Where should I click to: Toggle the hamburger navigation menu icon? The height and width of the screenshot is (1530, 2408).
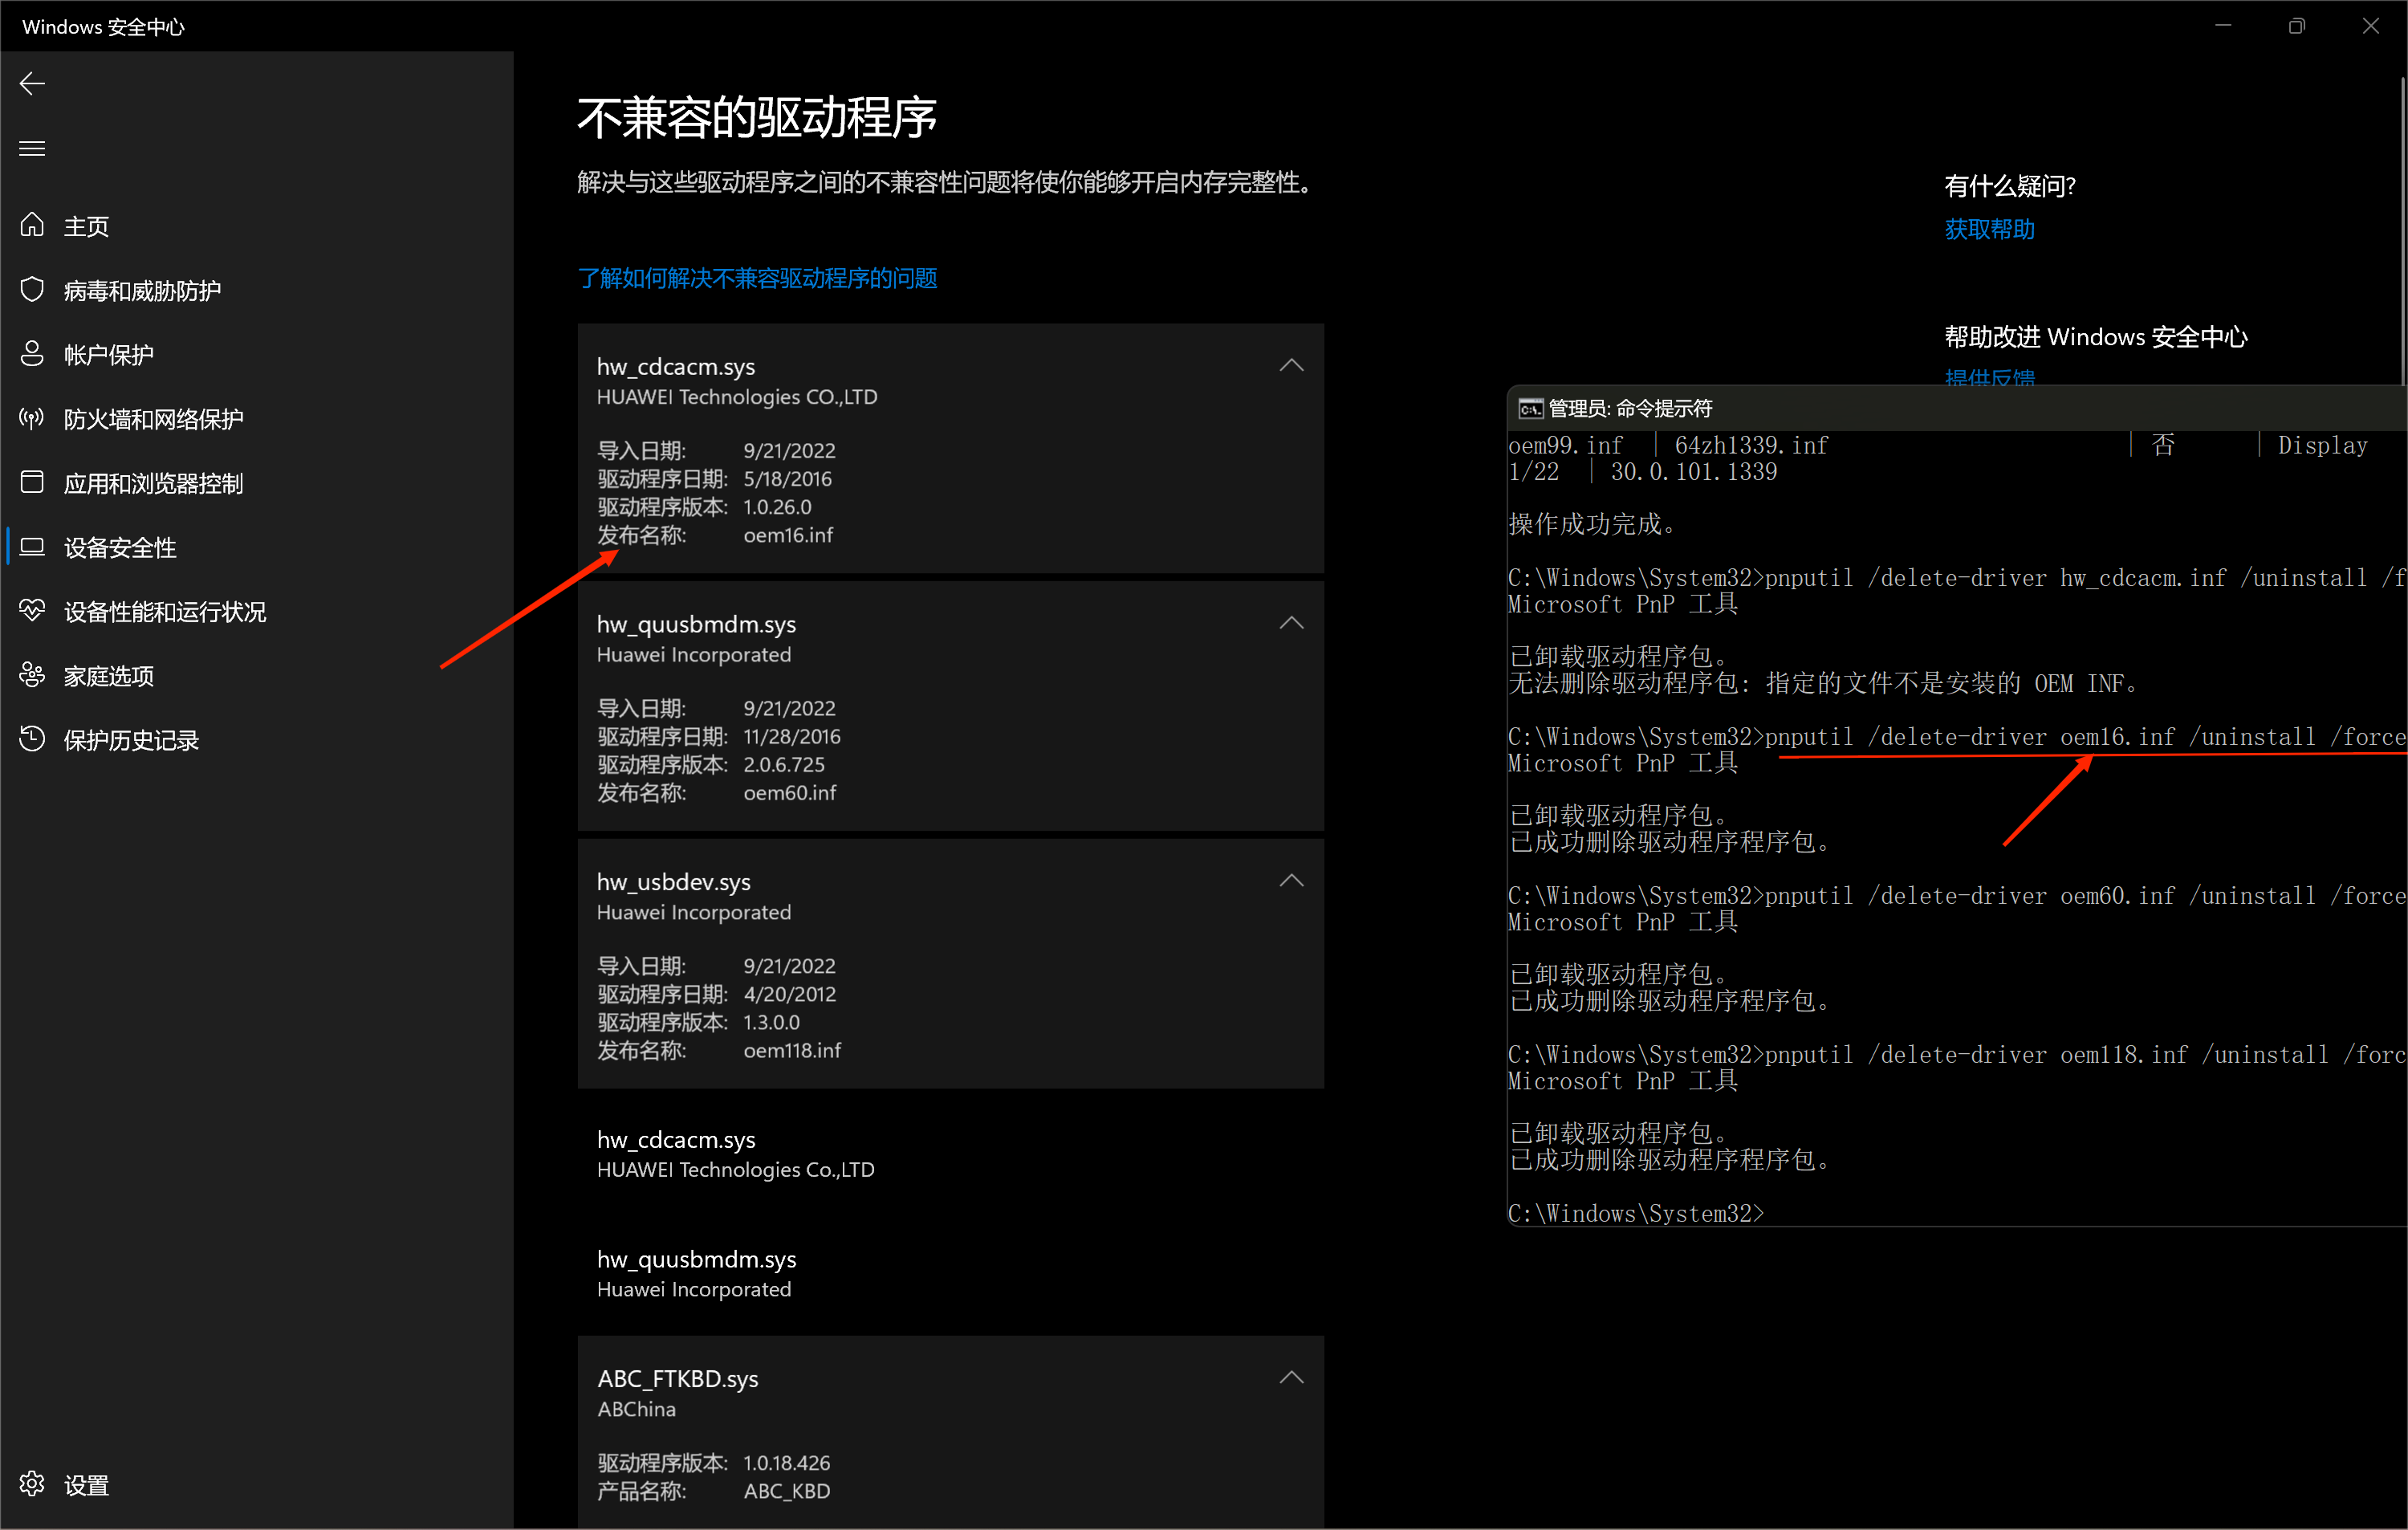pyautogui.click(x=32, y=148)
